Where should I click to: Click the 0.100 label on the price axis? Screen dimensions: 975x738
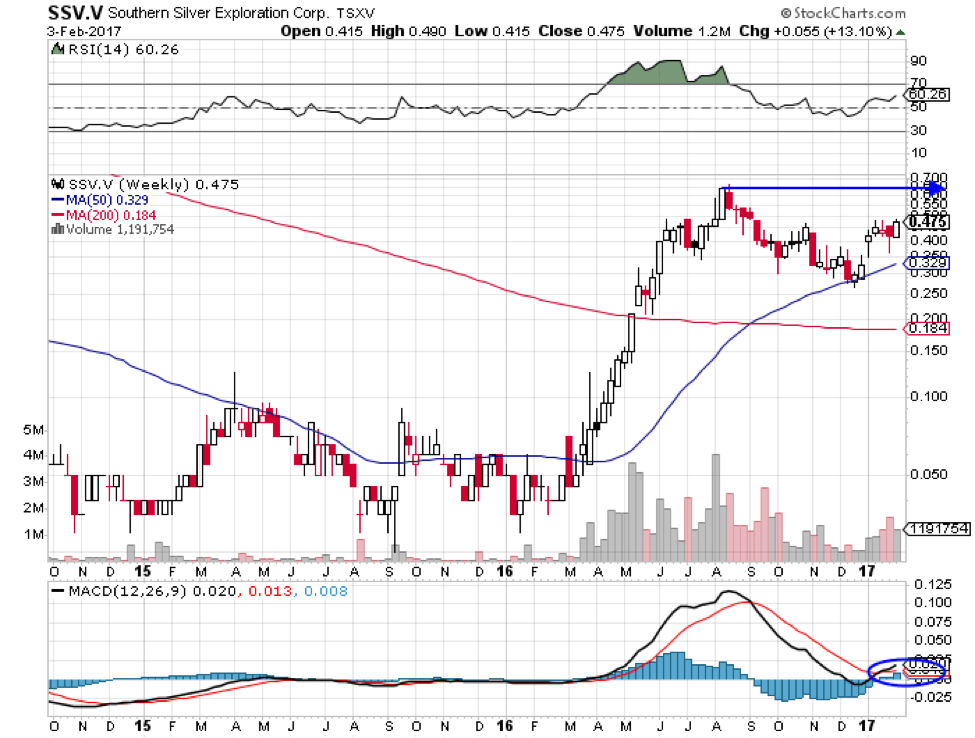pyautogui.click(x=928, y=397)
